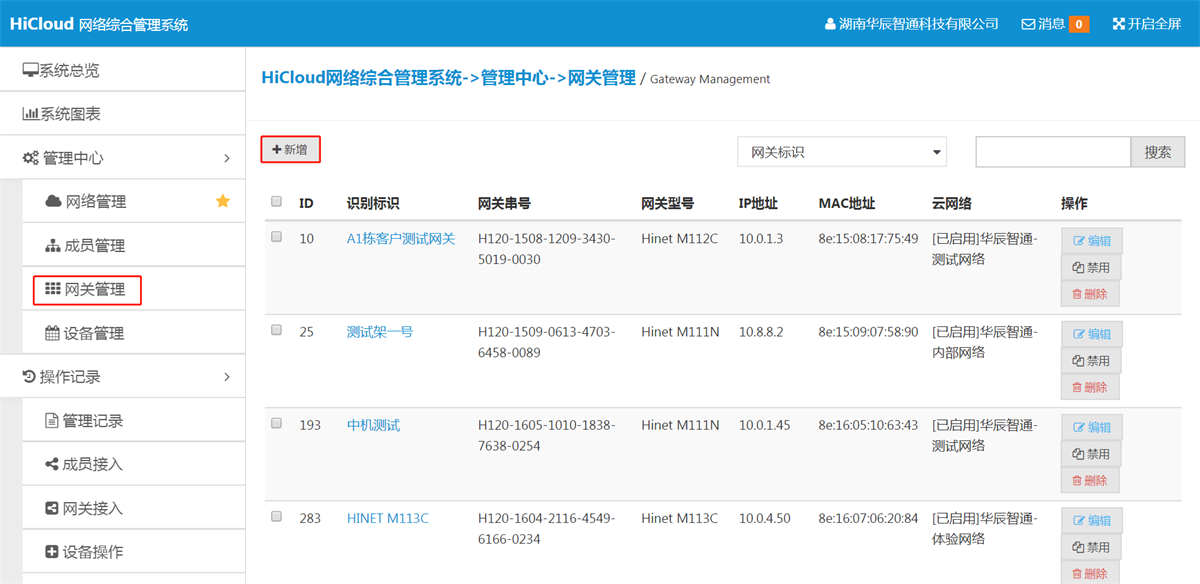The height and width of the screenshot is (584, 1200).
Task: Open 设备操作 device operations page
Action: point(86,550)
